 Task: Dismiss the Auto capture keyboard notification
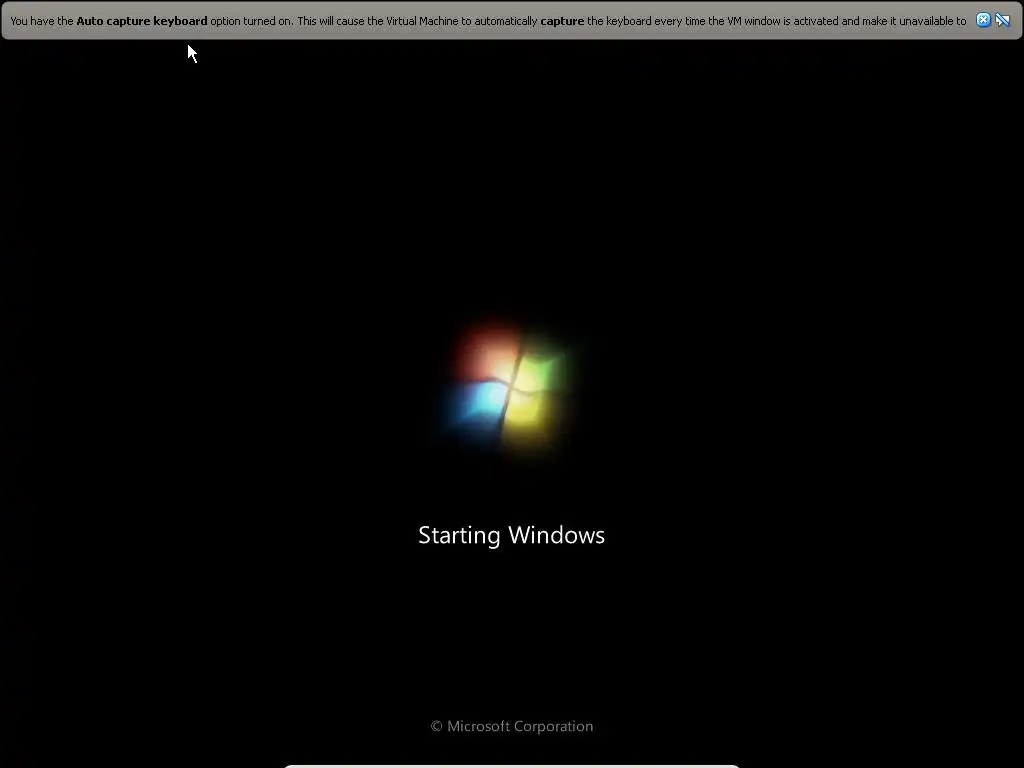coord(983,20)
